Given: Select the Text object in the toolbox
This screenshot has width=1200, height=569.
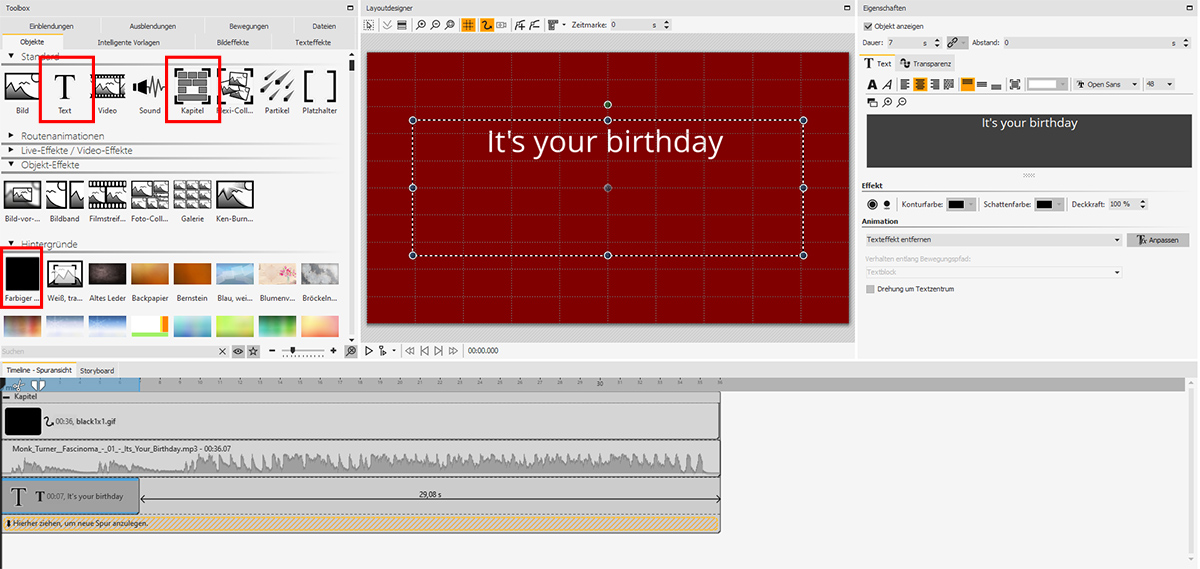Looking at the screenshot, I should point(65,88).
